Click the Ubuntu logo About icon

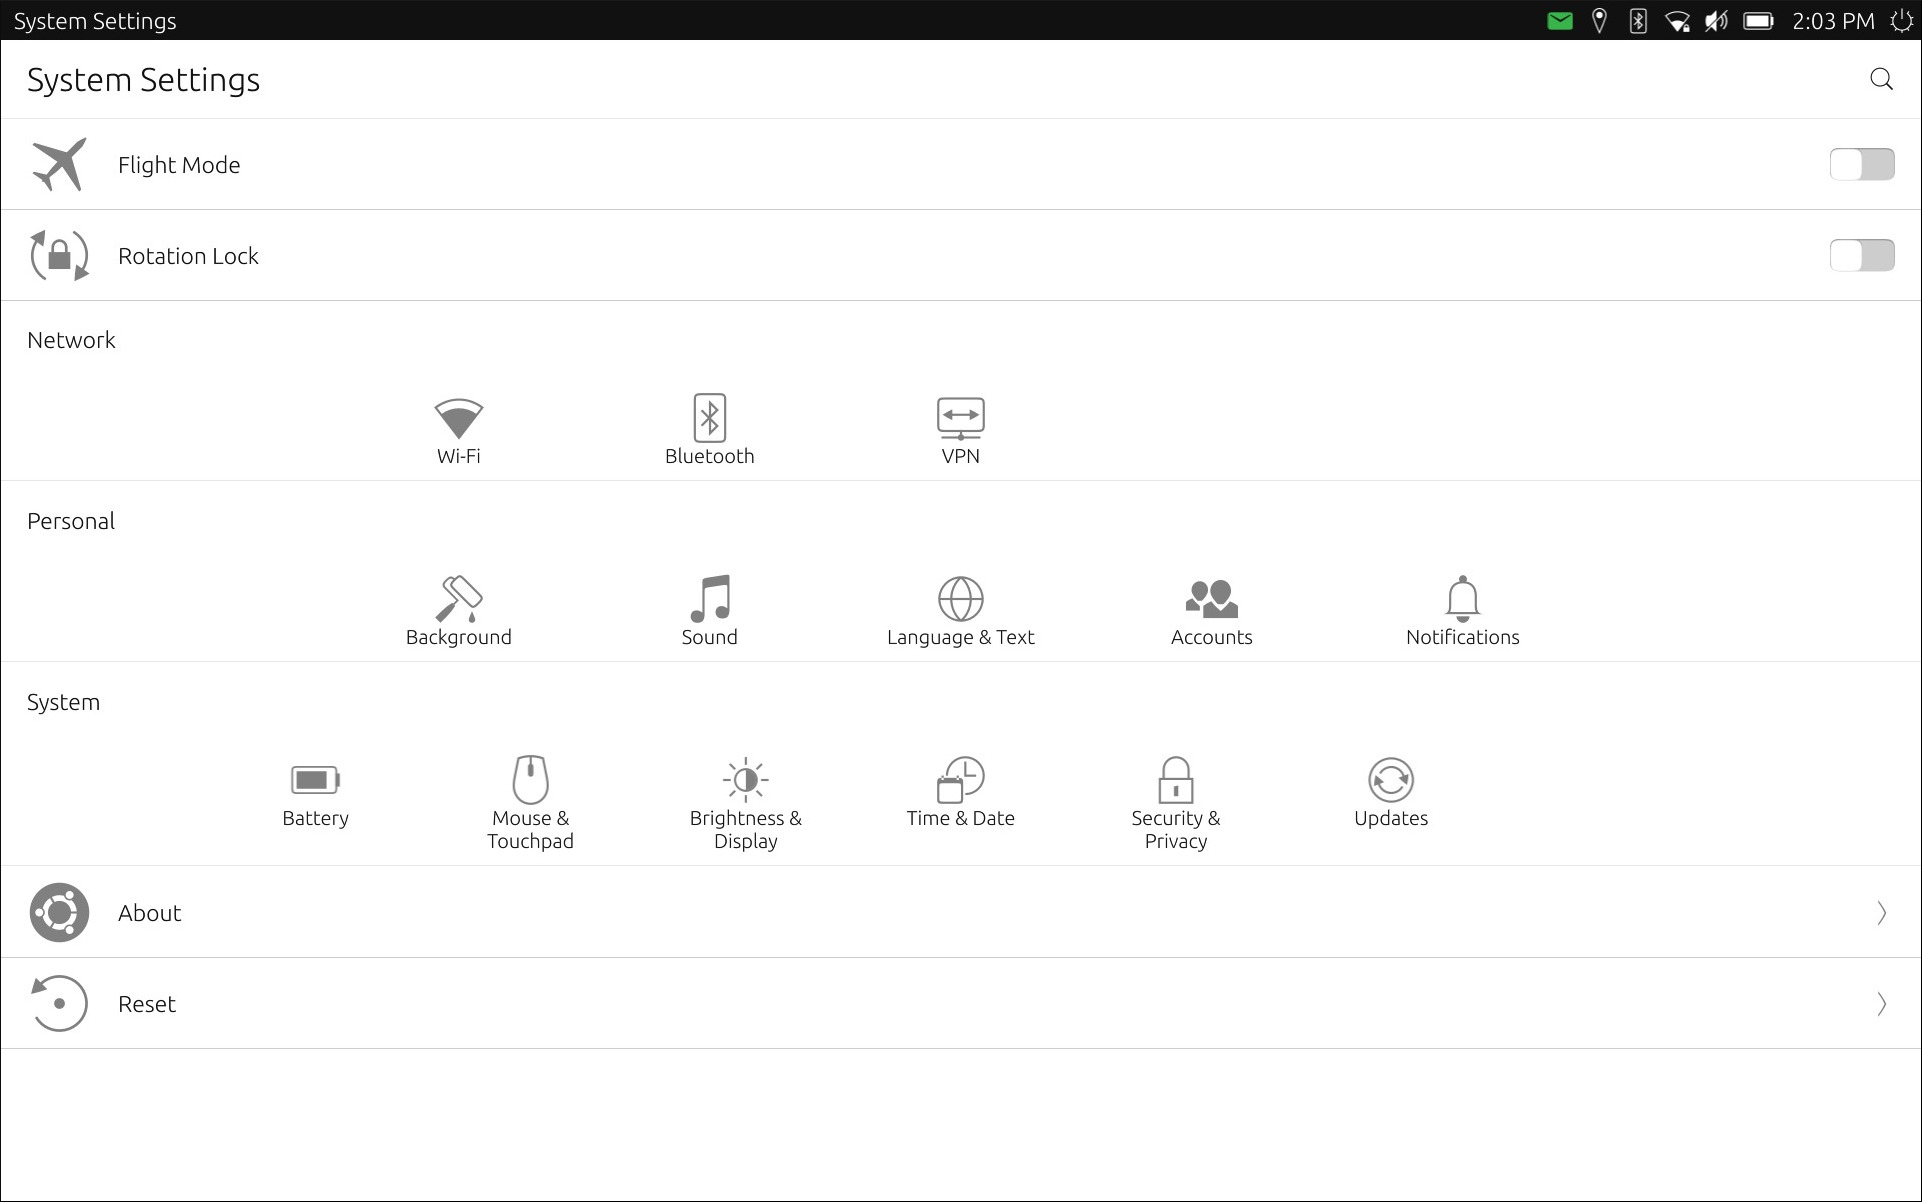59,913
